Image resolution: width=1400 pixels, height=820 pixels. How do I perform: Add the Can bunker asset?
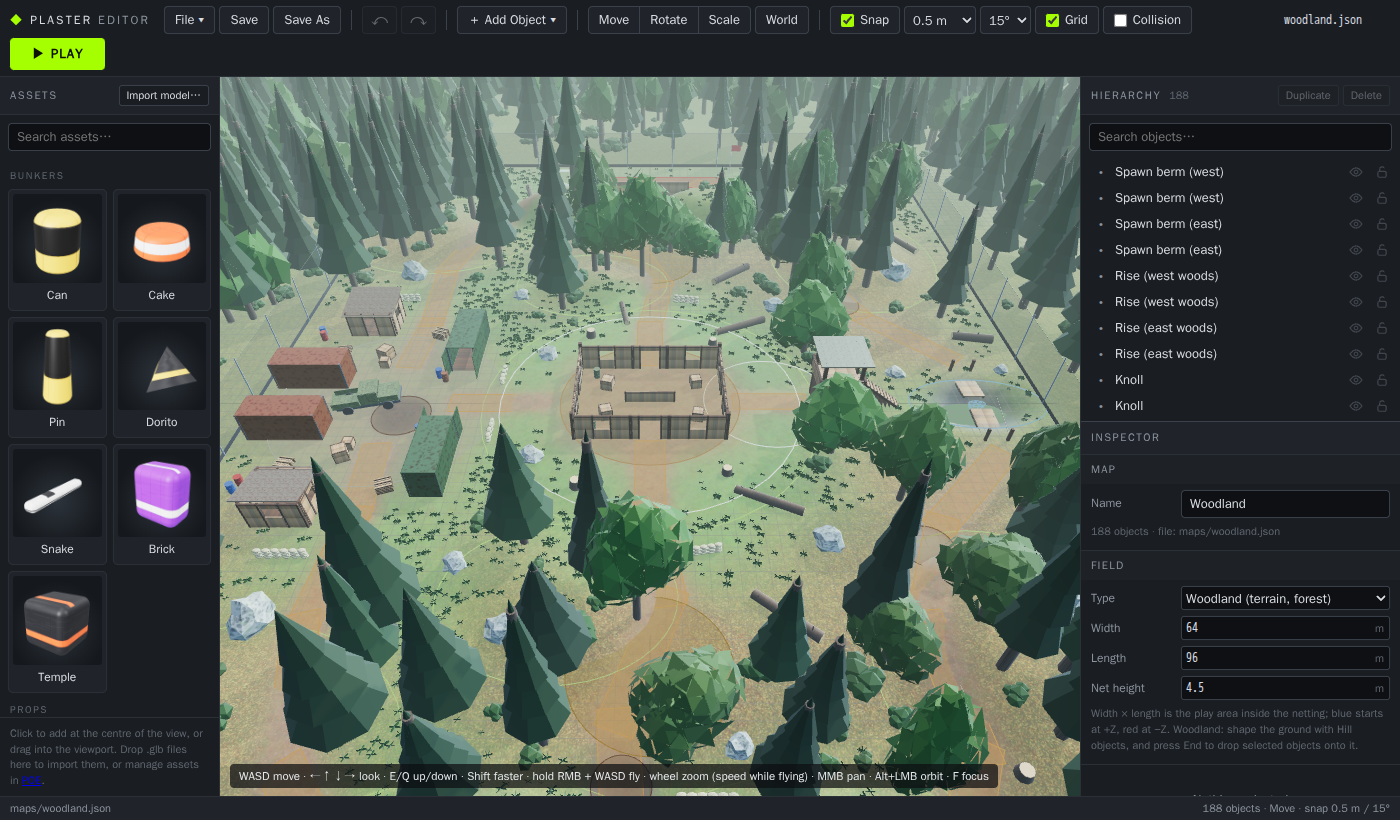(57, 250)
